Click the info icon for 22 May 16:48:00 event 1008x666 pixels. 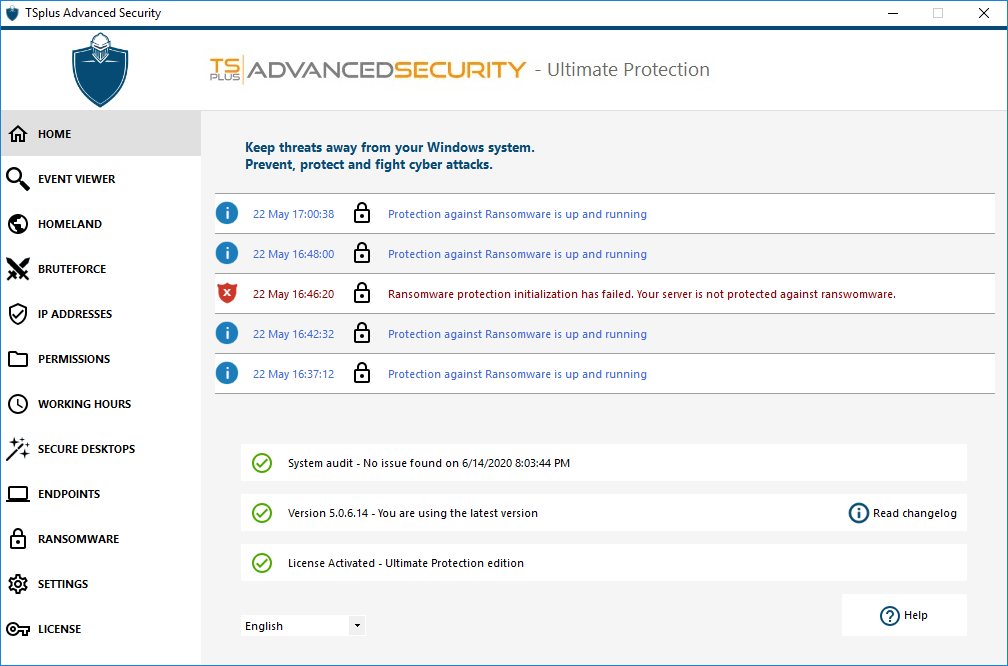[x=227, y=253]
